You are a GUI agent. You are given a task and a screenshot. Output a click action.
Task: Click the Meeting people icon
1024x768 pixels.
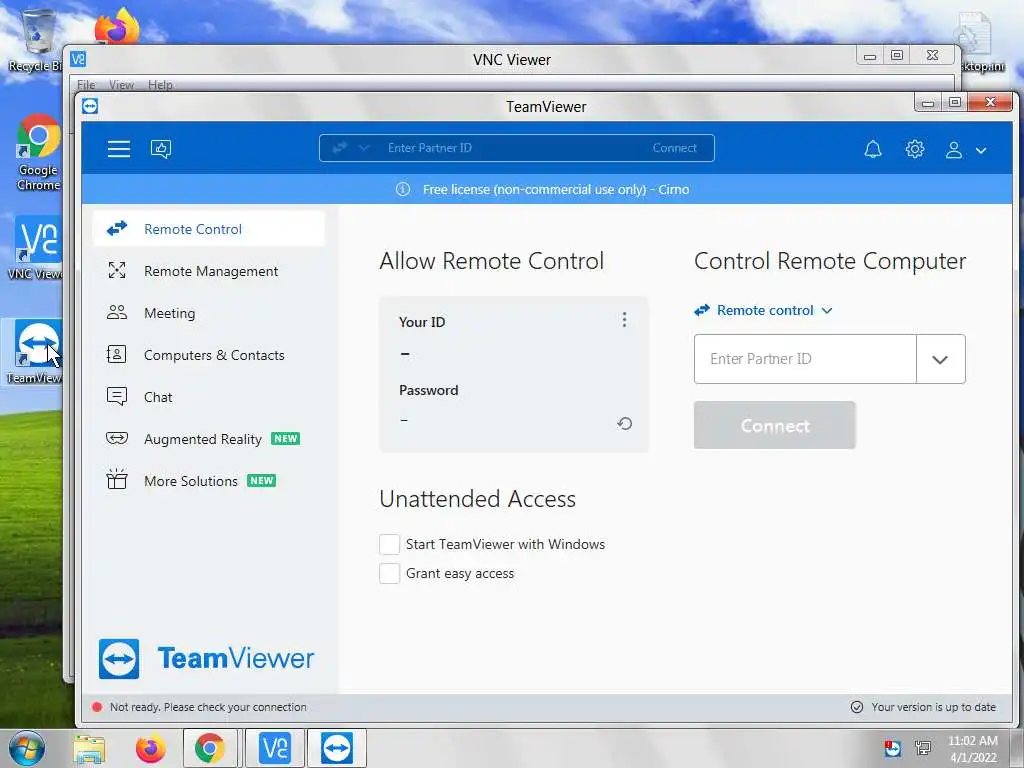coord(117,312)
